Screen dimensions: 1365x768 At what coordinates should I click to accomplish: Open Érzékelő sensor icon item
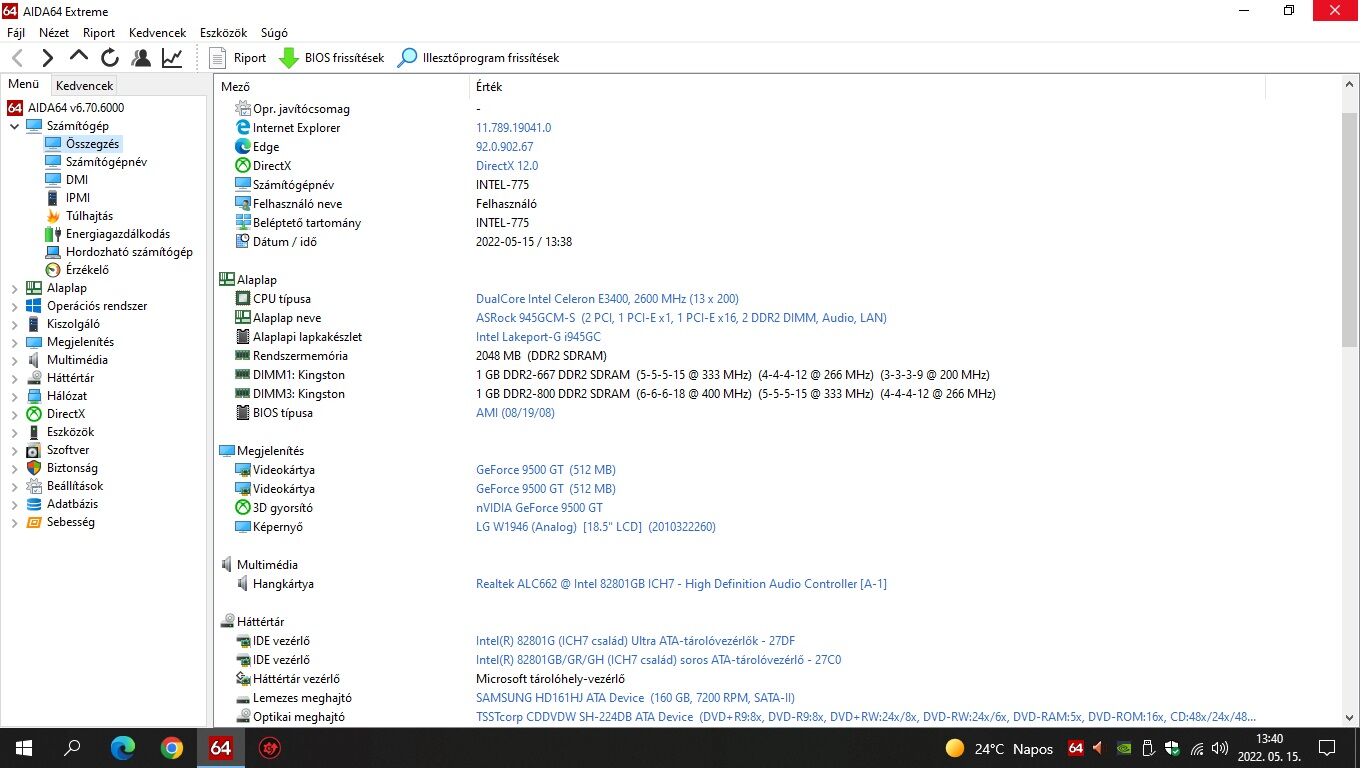point(53,270)
